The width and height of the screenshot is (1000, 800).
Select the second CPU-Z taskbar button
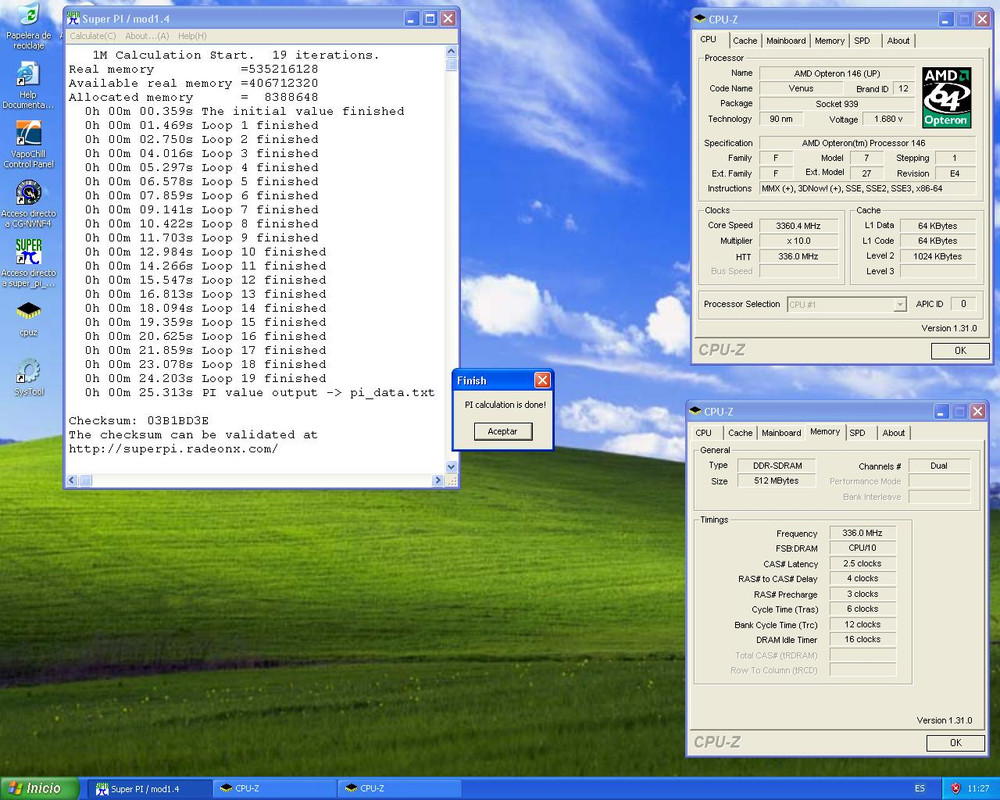399,789
